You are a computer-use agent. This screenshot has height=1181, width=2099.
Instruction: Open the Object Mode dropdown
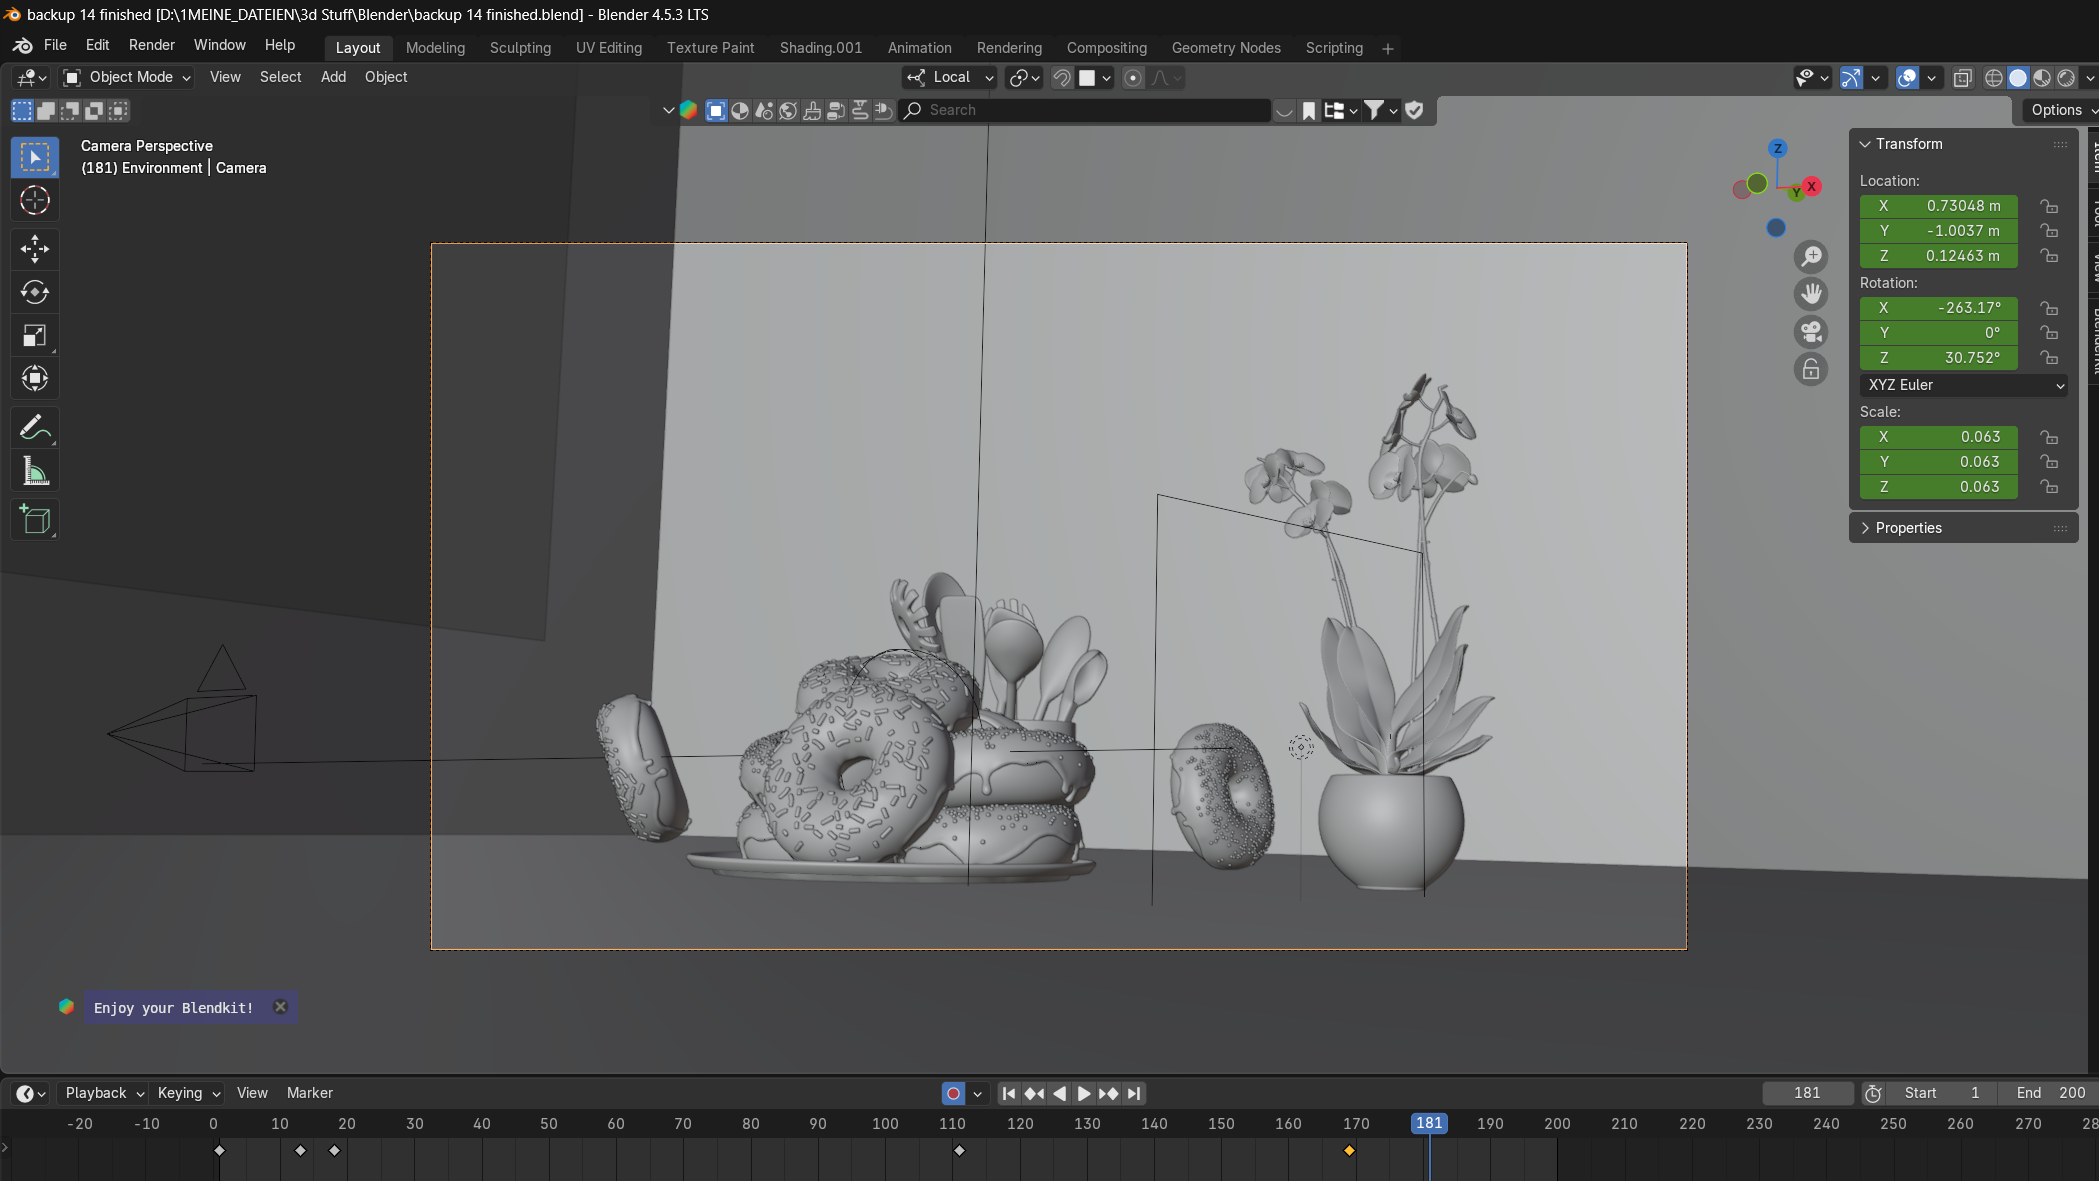[126, 78]
